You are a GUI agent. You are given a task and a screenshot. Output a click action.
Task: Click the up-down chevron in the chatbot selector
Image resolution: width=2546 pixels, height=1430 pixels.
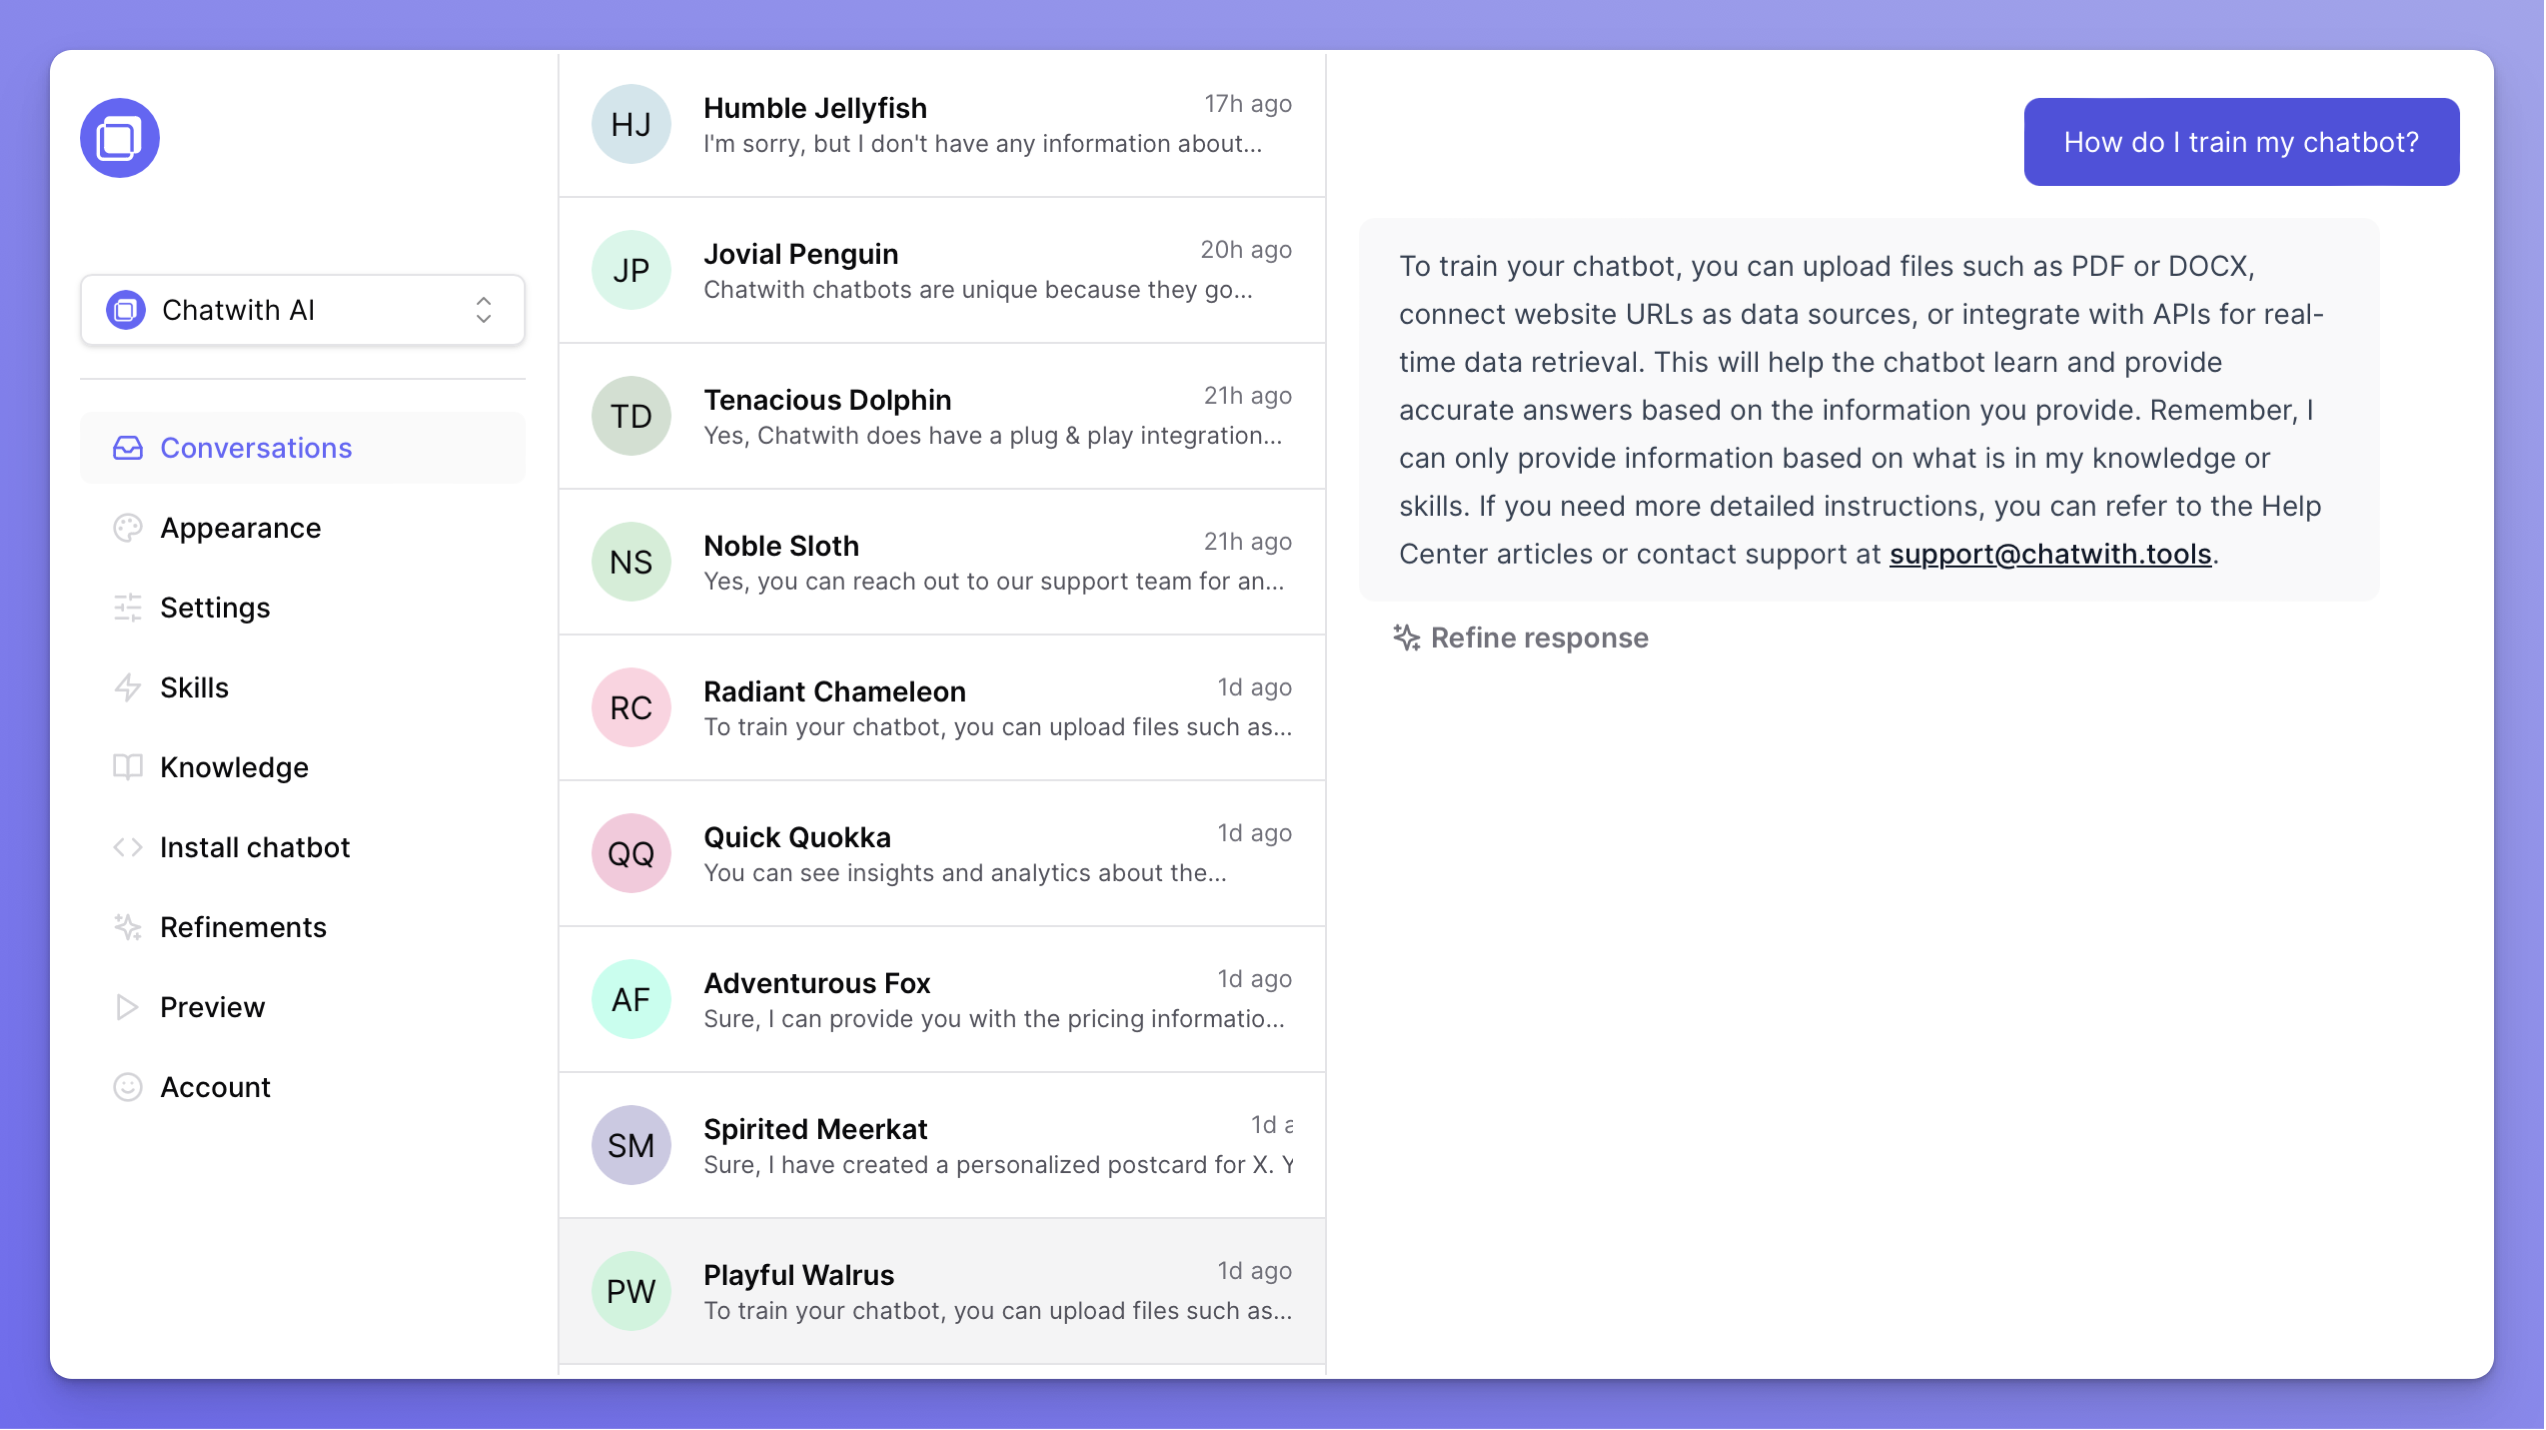click(484, 310)
